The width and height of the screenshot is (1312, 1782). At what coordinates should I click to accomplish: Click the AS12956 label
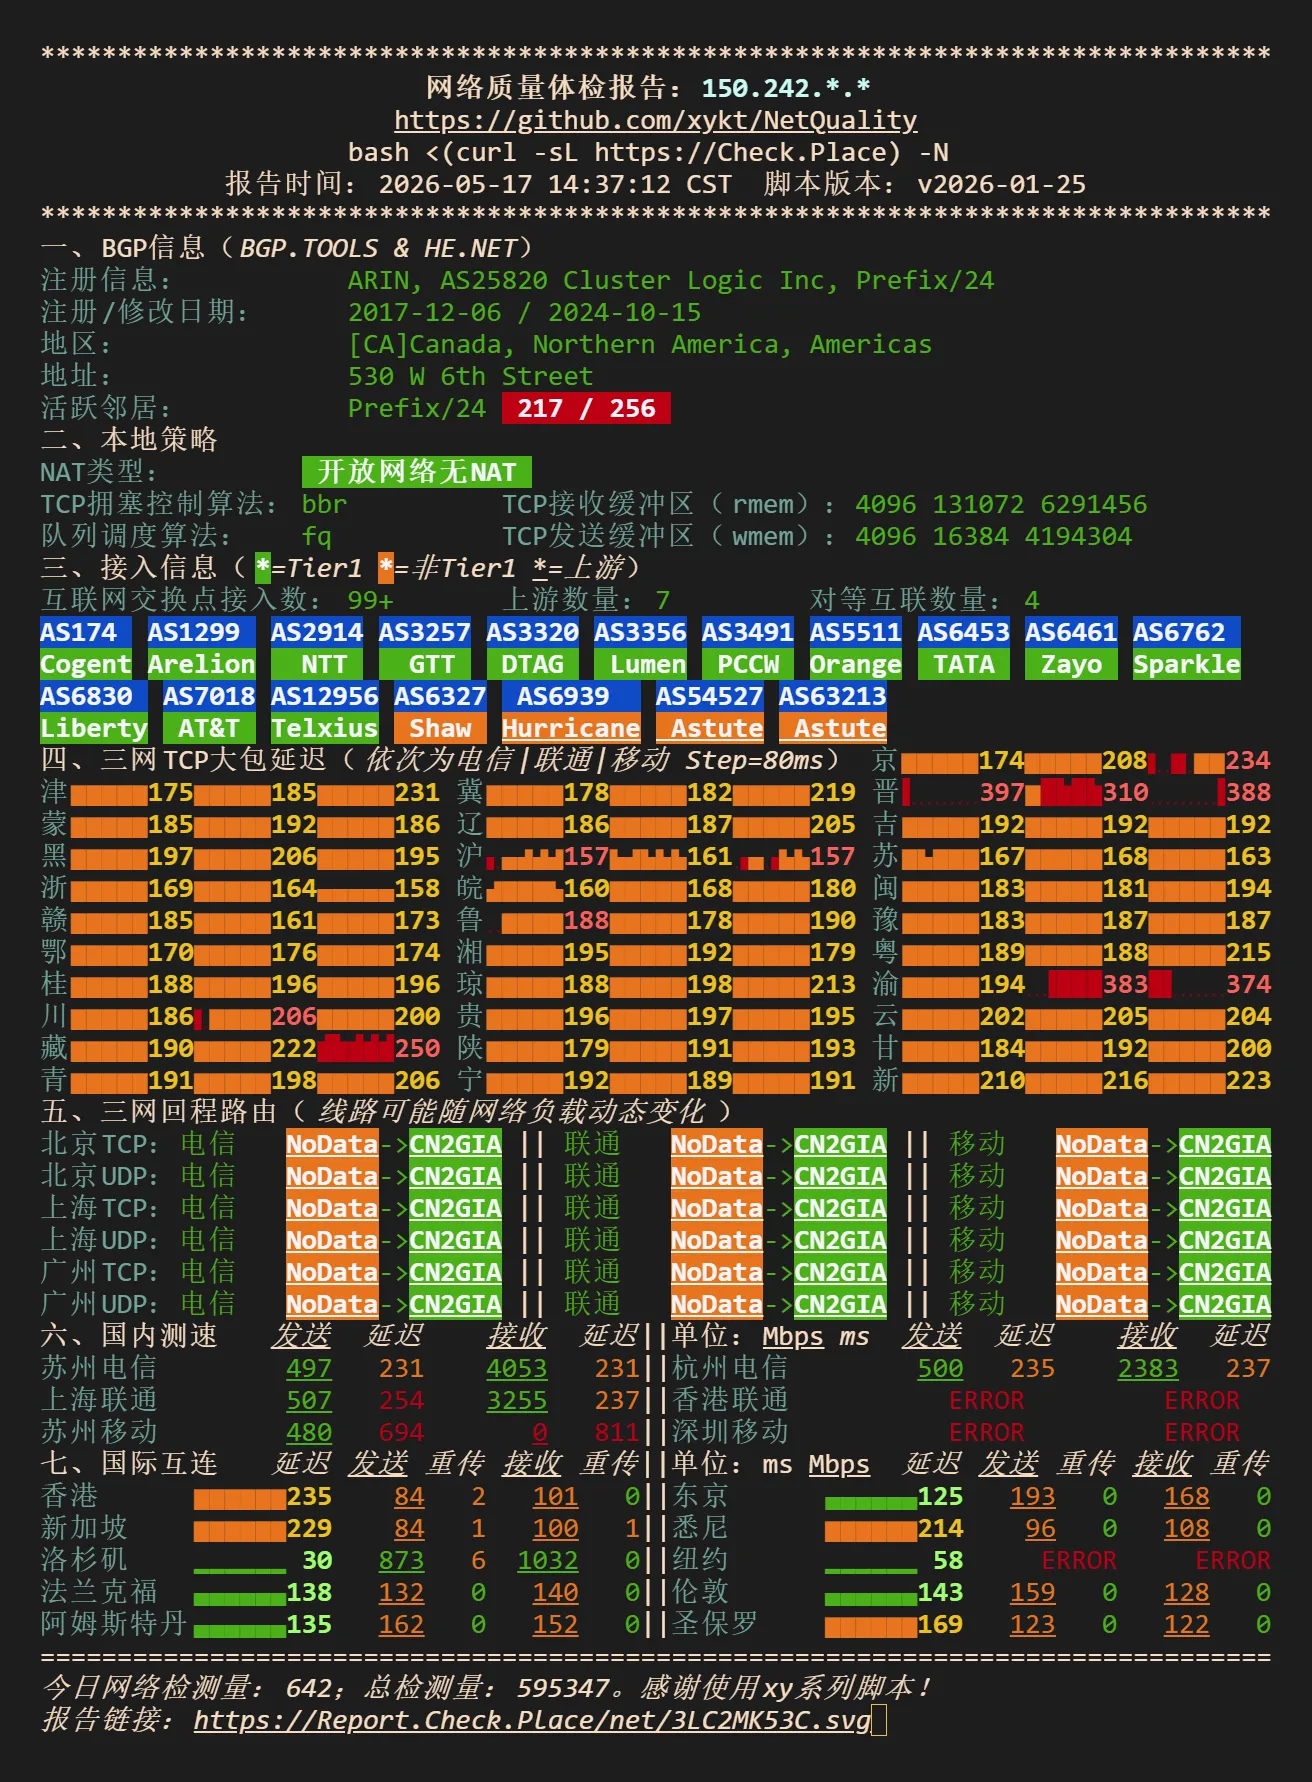(x=325, y=696)
